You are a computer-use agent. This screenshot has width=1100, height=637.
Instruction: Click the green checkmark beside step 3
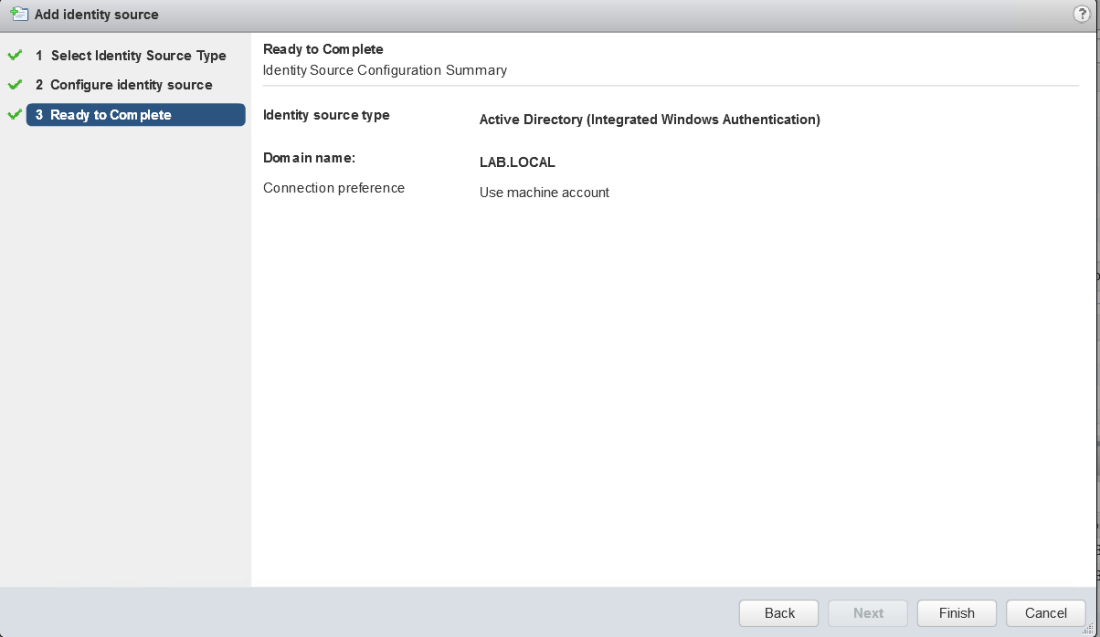point(13,115)
